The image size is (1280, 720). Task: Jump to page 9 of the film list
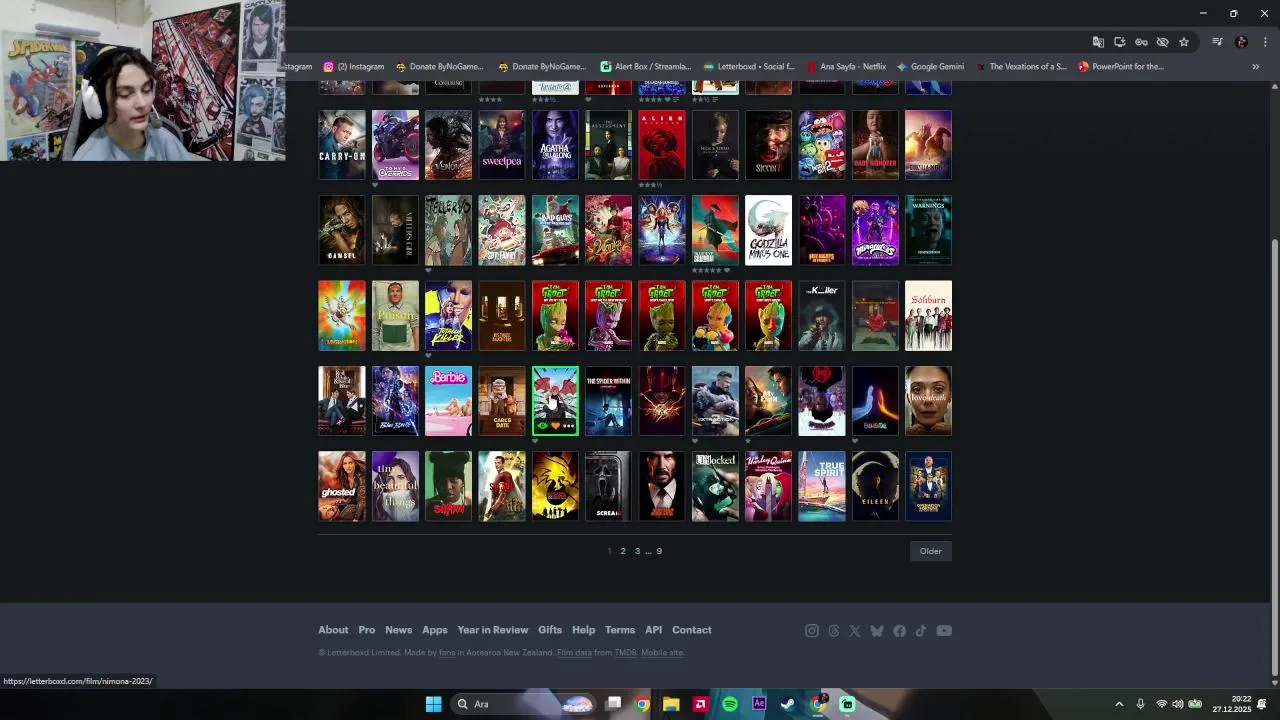point(659,551)
